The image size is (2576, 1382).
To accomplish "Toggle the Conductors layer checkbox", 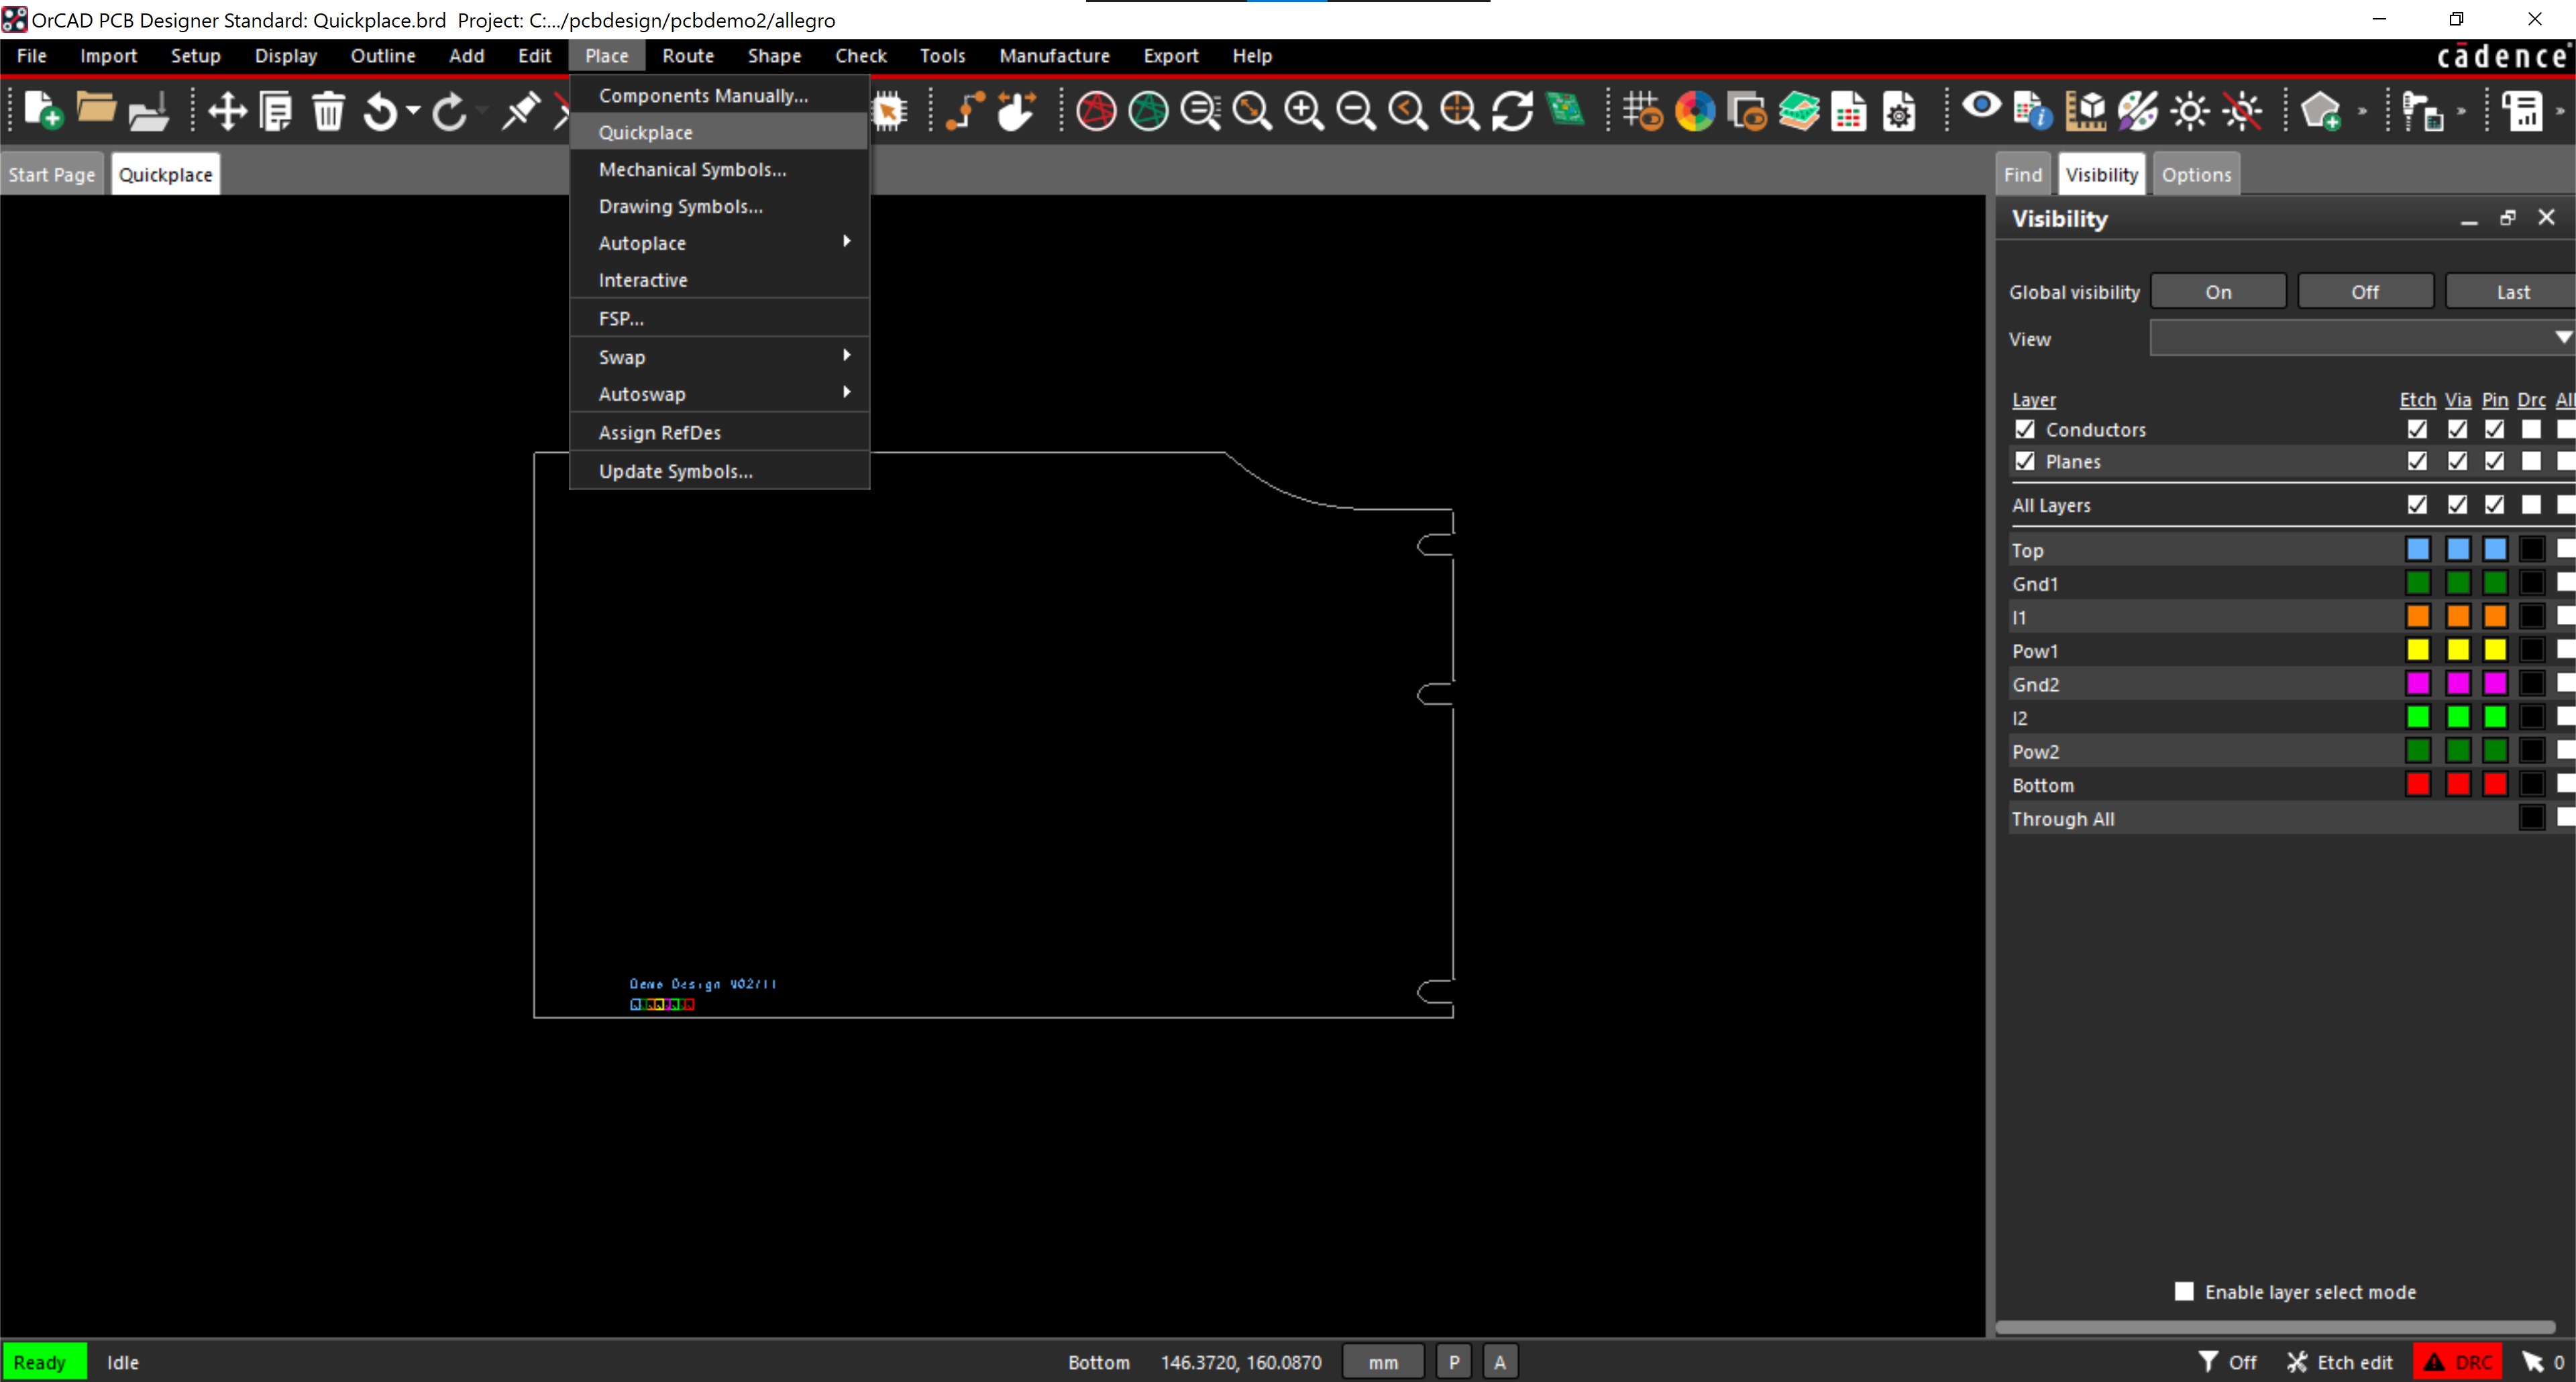I will (x=2025, y=429).
